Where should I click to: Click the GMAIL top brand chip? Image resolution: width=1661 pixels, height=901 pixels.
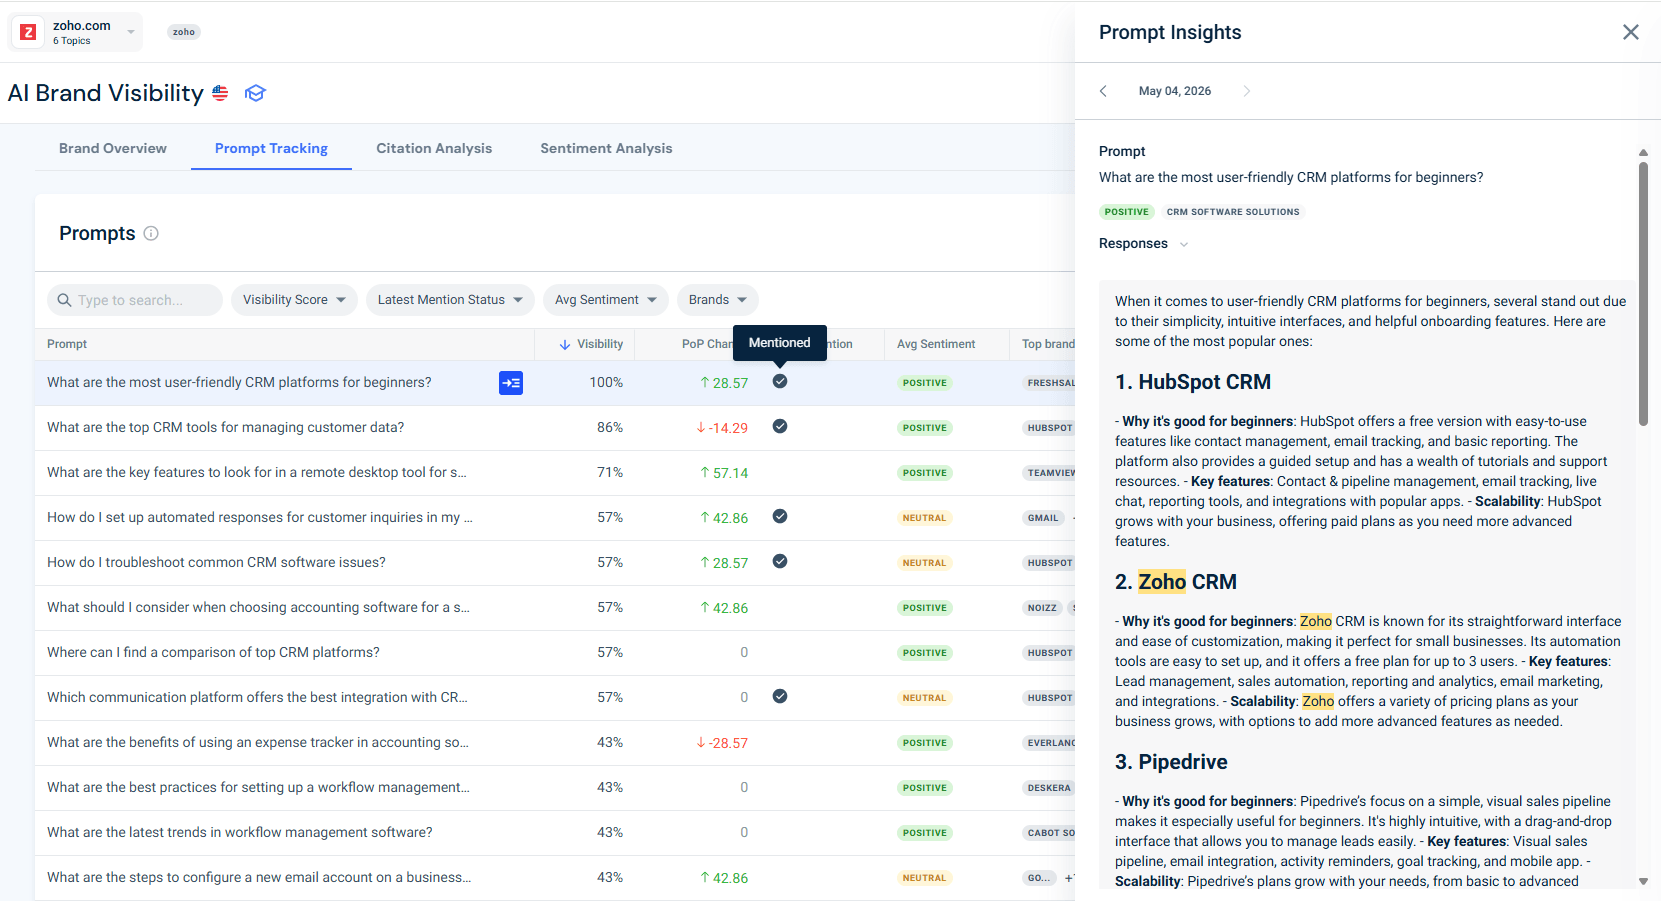point(1043,518)
